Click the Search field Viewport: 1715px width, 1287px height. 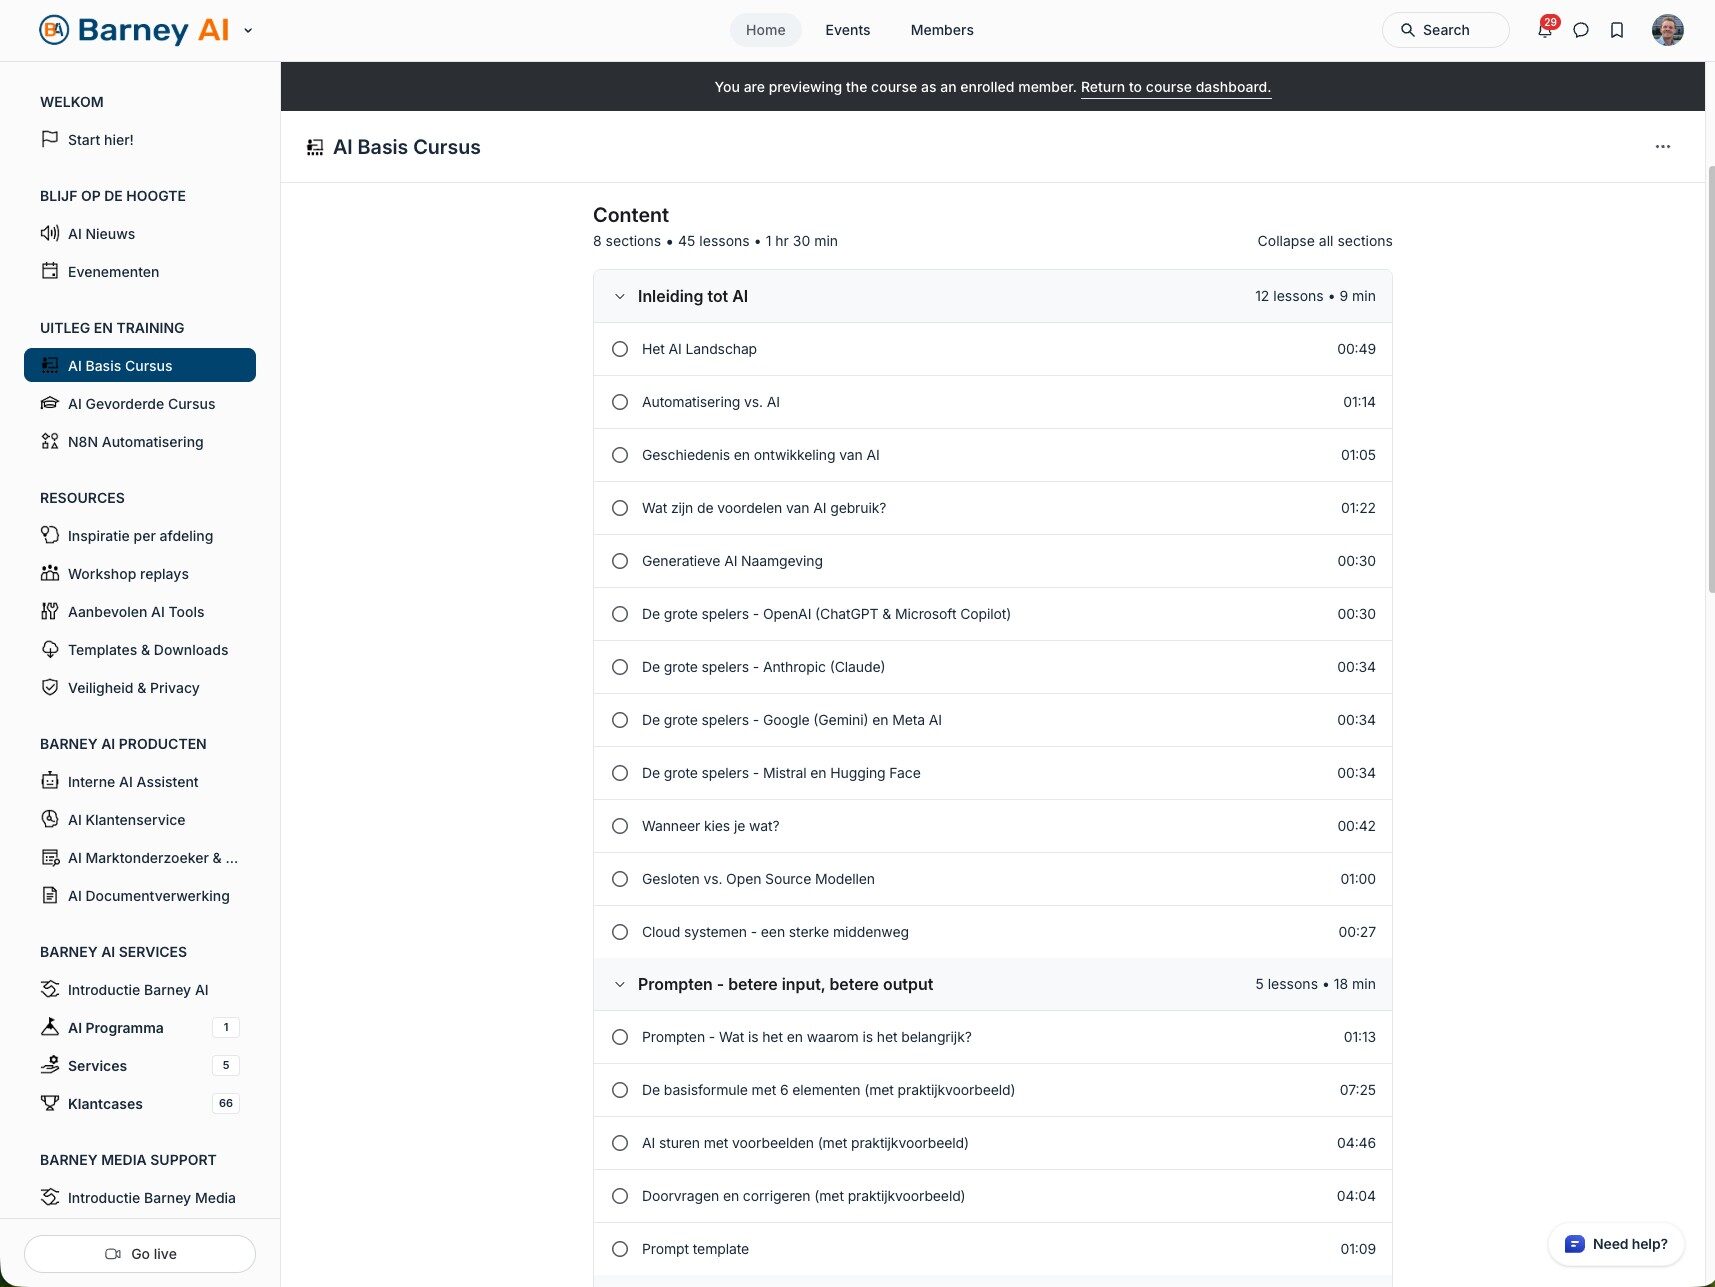point(1445,30)
